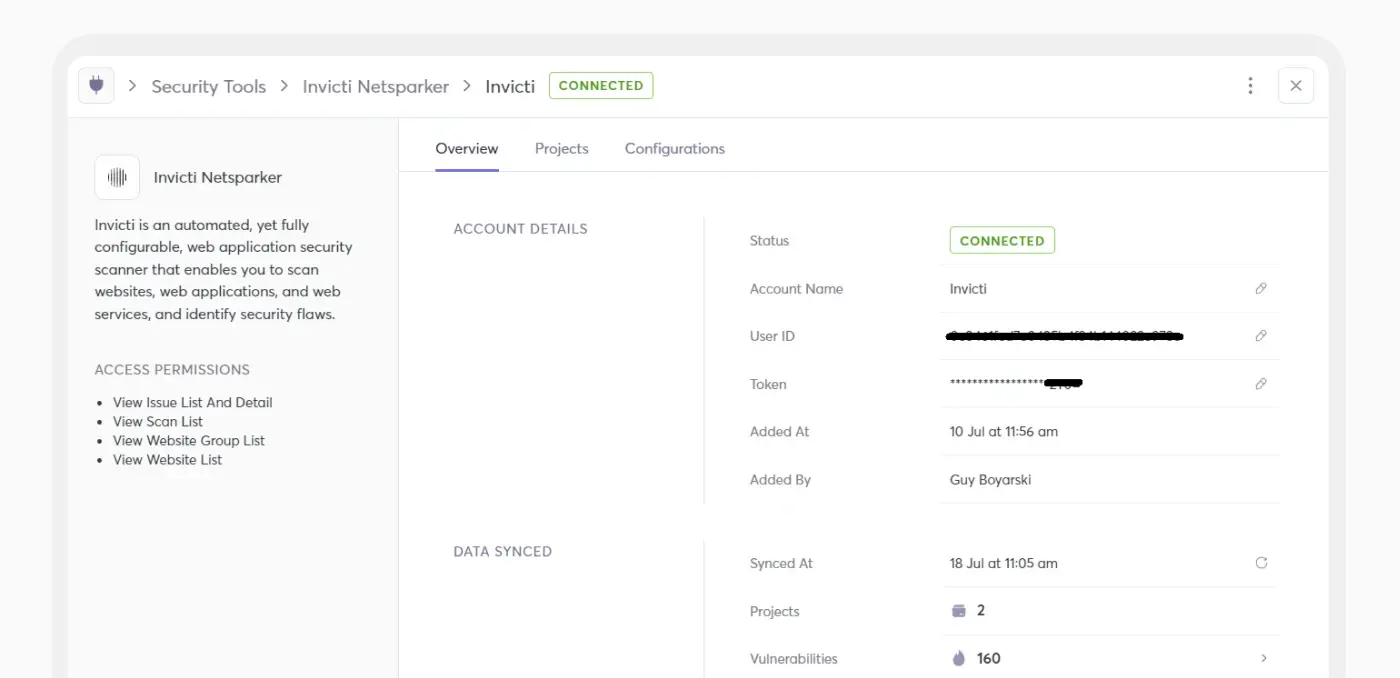
Task: Click the ACCESS PERMISSIONS heading
Action: click(x=172, y=370)
